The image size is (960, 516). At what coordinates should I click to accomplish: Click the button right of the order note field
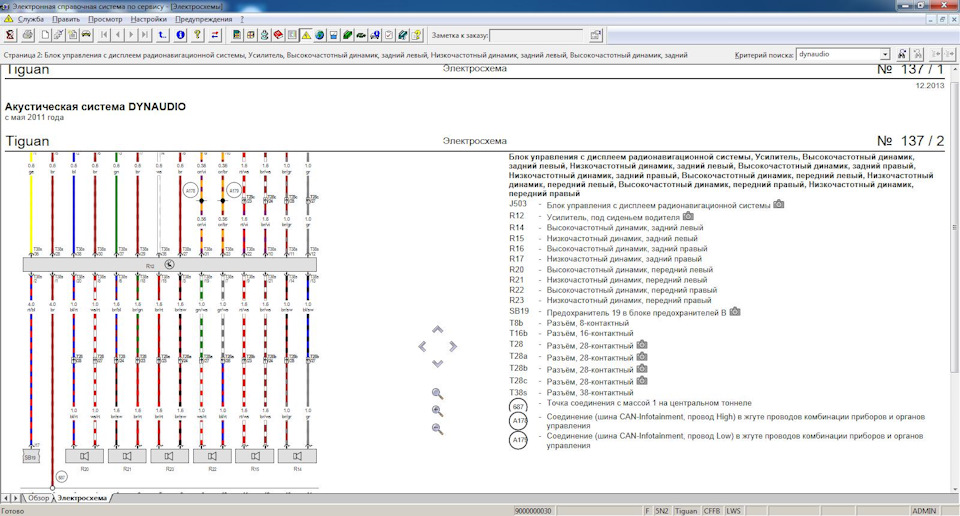pos(595,36)
